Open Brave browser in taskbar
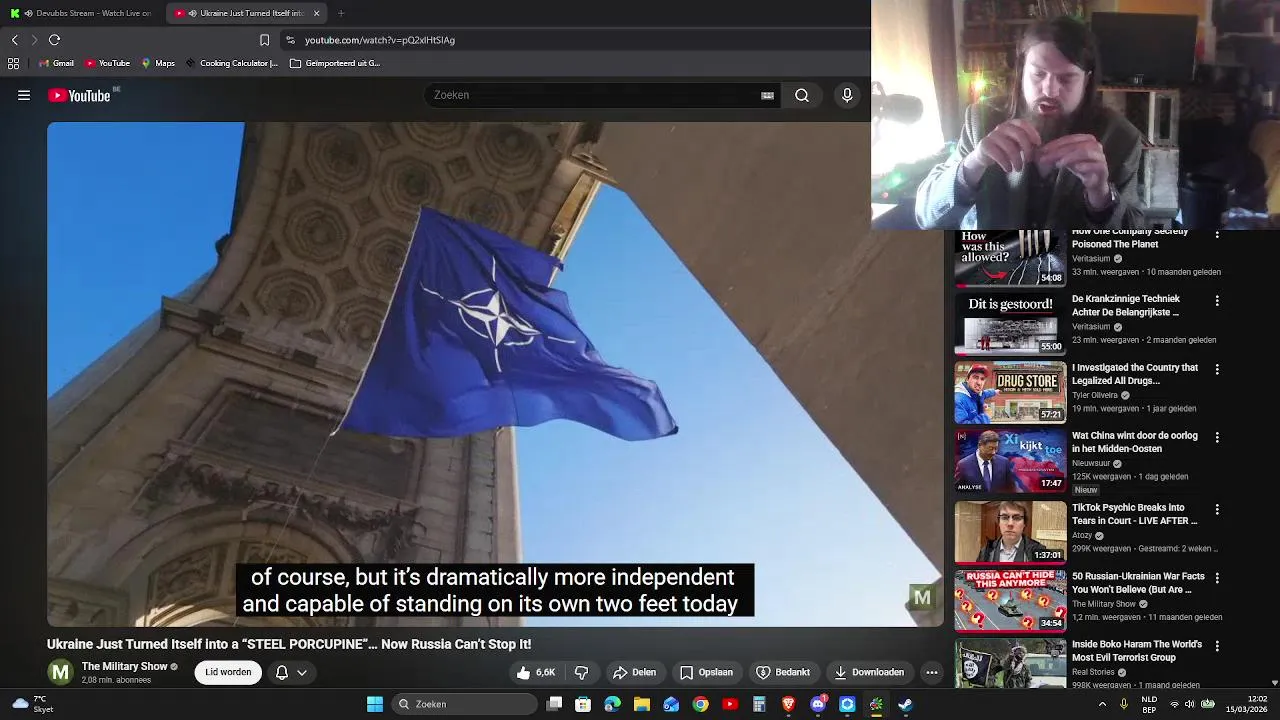The width and height of the screenshot is (1280, 720). (x=788, y=704)
